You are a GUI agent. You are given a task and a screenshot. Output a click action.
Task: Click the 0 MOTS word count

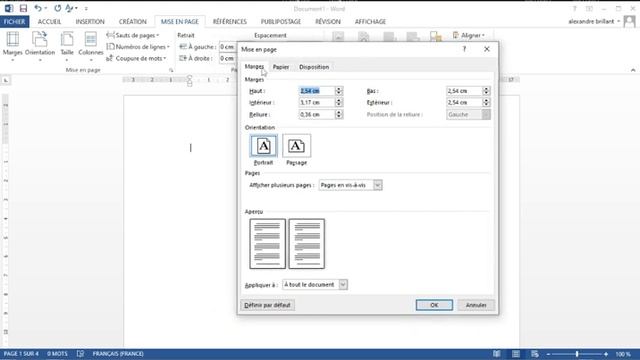57,354
